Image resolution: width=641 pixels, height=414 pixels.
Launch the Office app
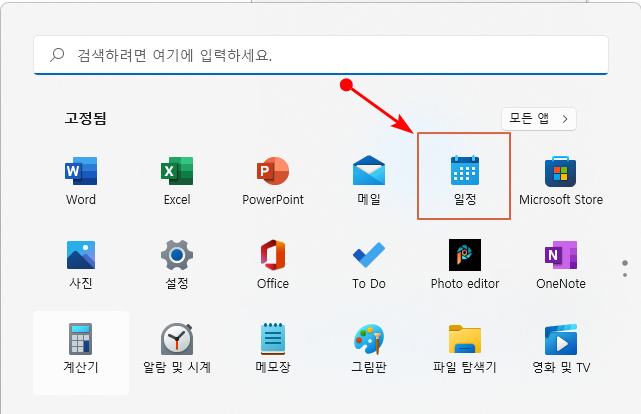(273, 265)
